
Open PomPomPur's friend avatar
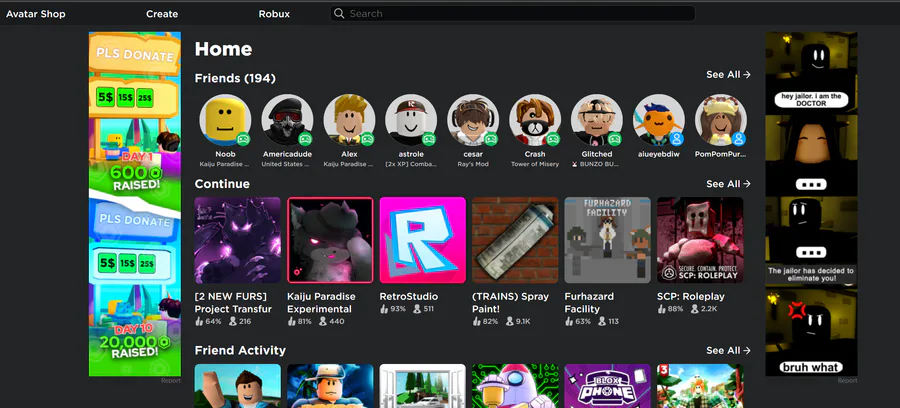click(721, 120)
